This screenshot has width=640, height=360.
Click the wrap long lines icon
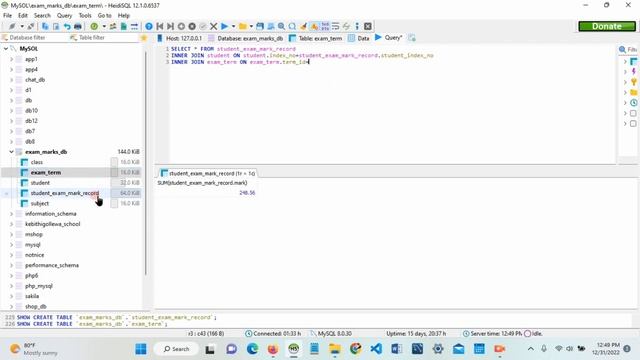(x=336, y=26)
